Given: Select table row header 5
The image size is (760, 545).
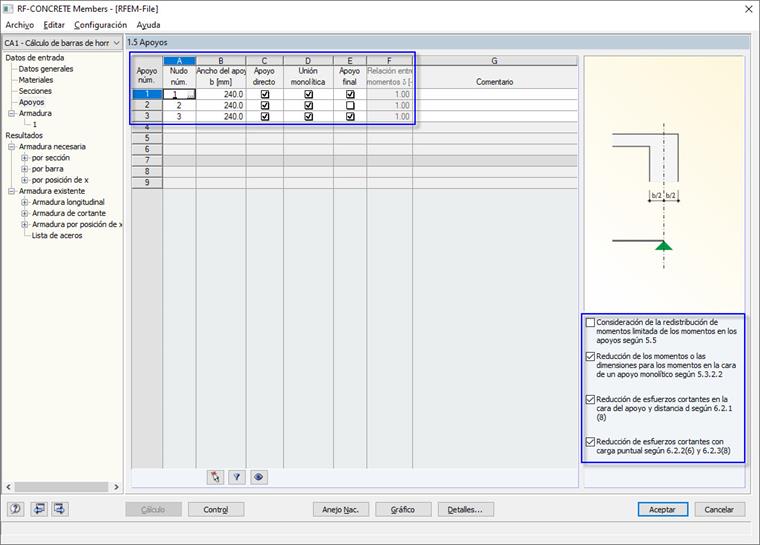Looking at the screenshot, I should [x=147, y=138].
